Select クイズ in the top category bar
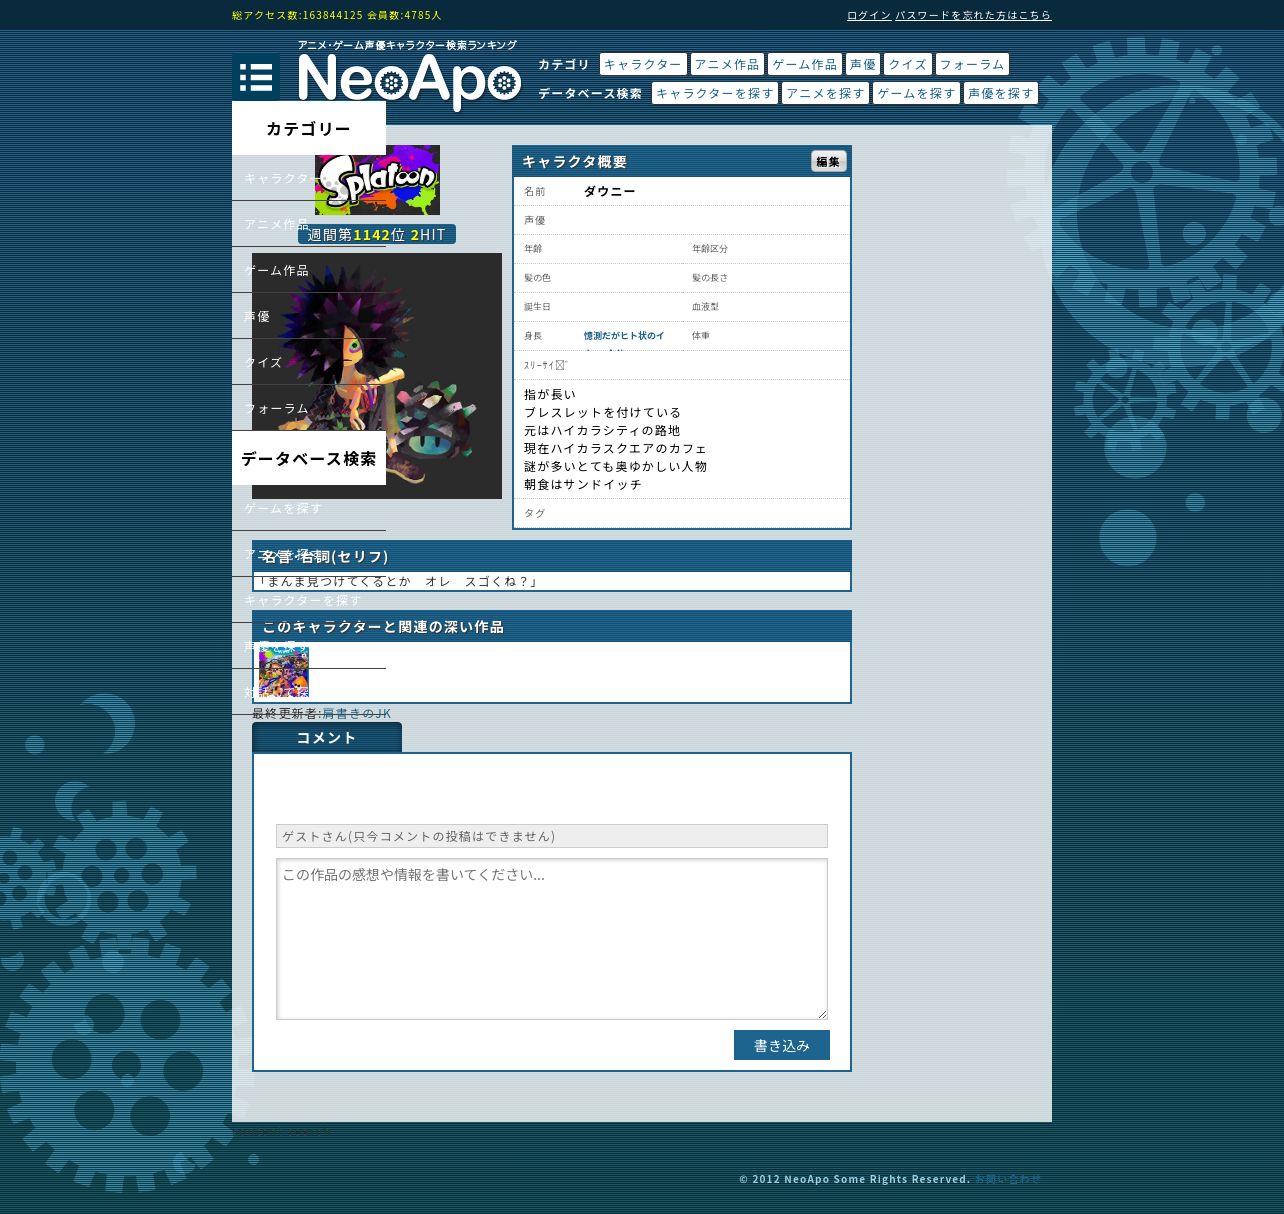This screenshot has width=1284, height=1214. tap(908, 64)
